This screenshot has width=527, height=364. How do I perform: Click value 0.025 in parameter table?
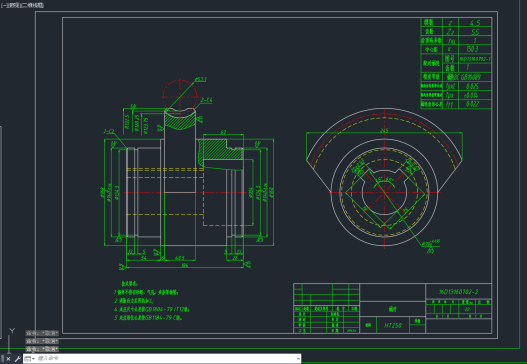click(472, 86)
